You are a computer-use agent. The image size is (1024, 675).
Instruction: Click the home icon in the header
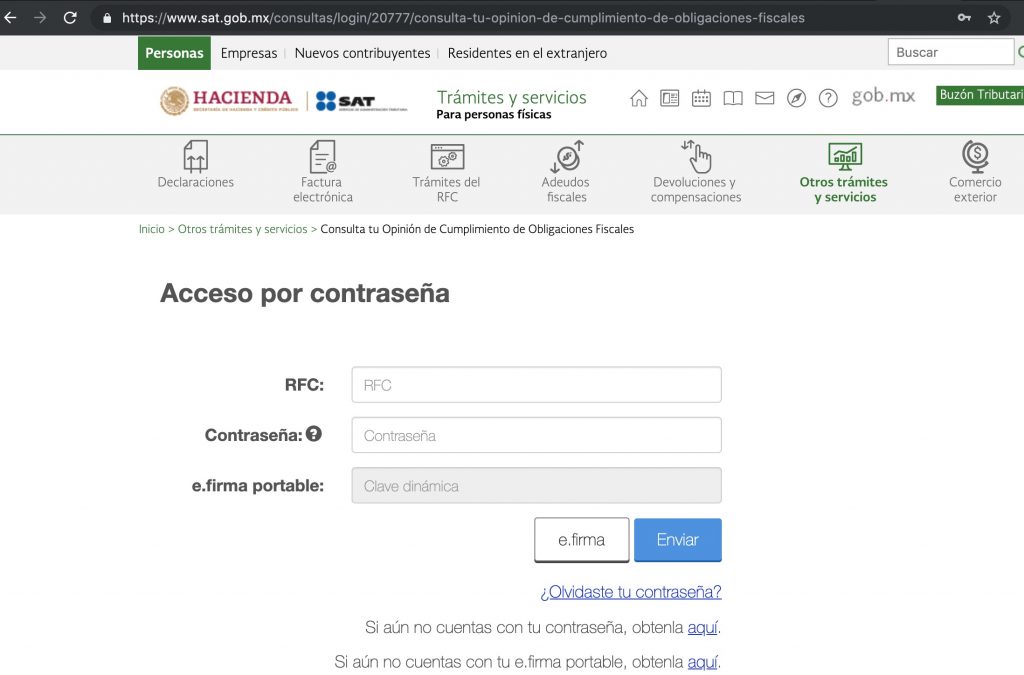(x=638, y=98)
